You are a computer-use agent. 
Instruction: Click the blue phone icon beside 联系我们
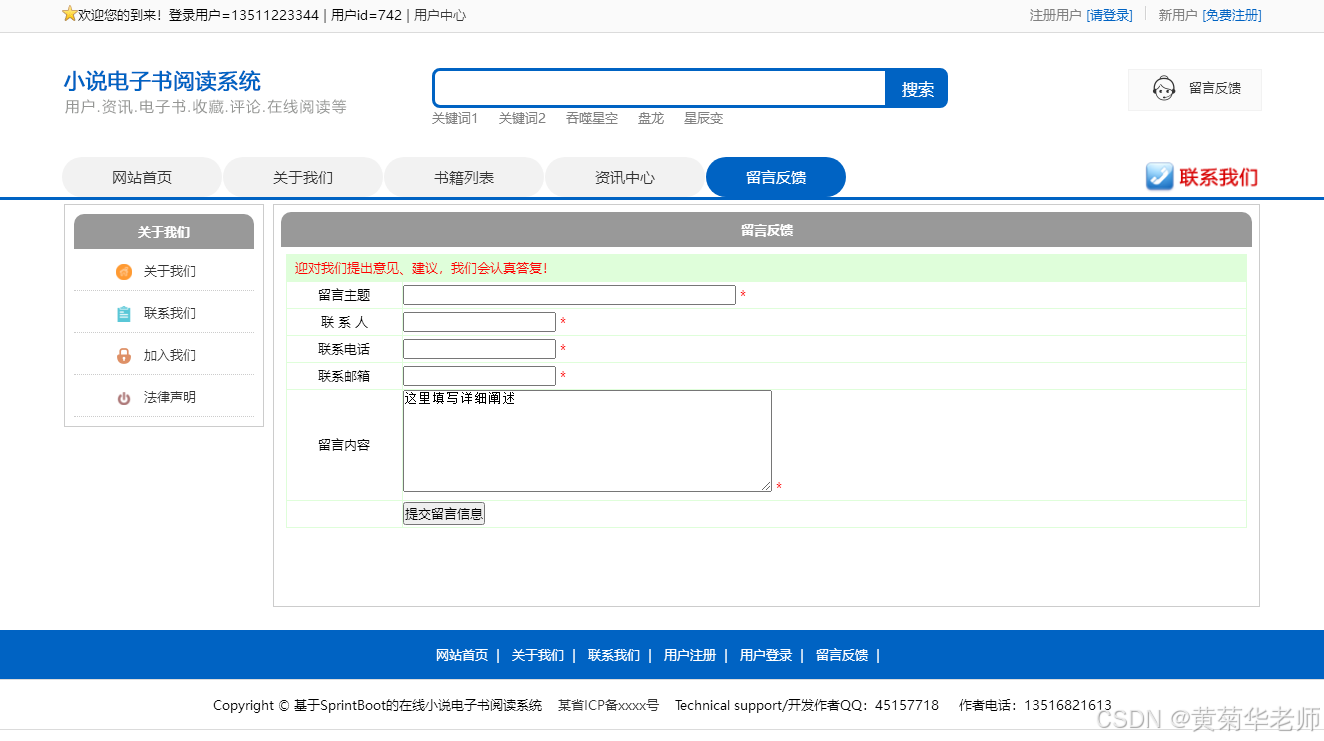[1159, 177]
